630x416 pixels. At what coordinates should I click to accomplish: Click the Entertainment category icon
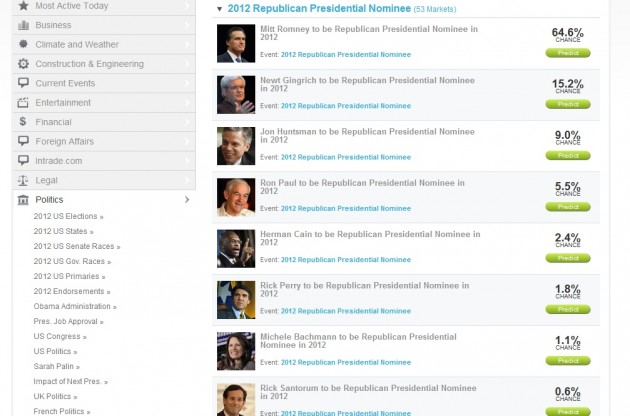[x=23, y=102]
